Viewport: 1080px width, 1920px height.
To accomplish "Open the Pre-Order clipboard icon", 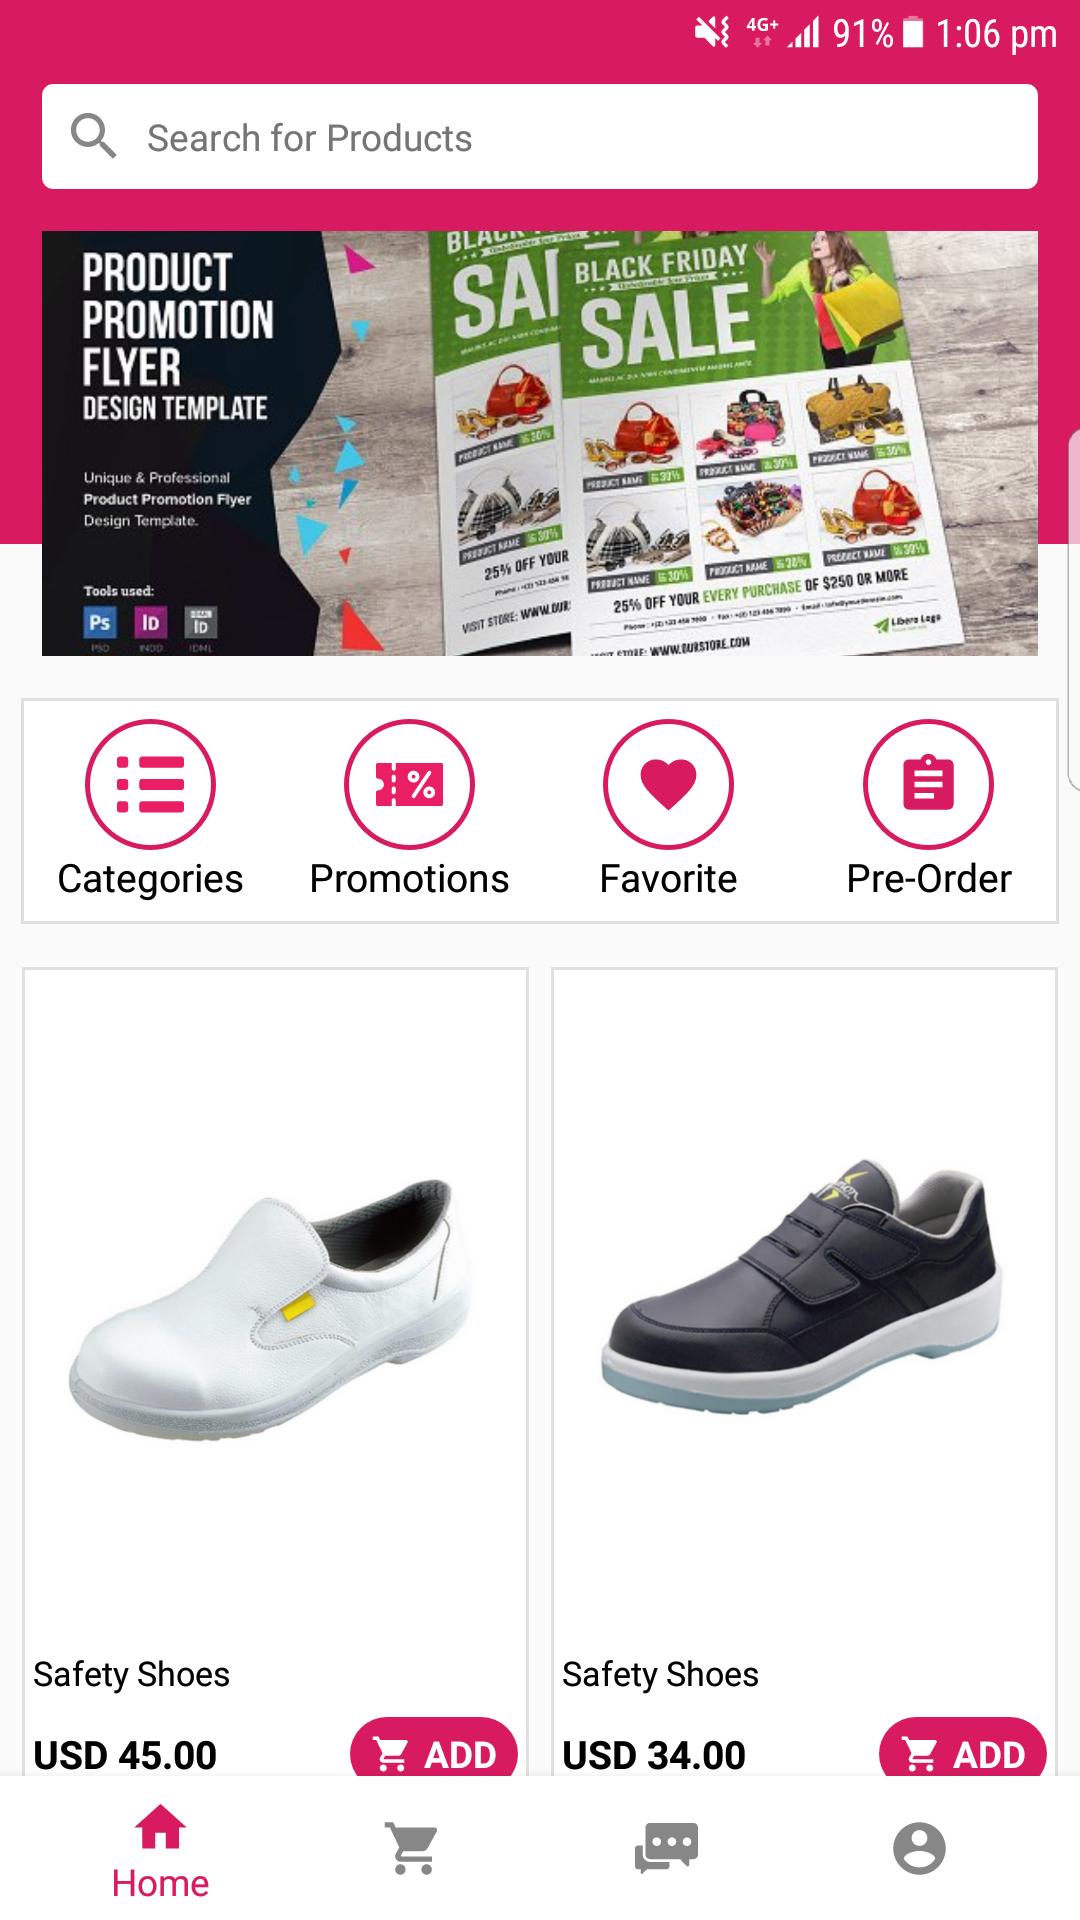I will 928,784.
